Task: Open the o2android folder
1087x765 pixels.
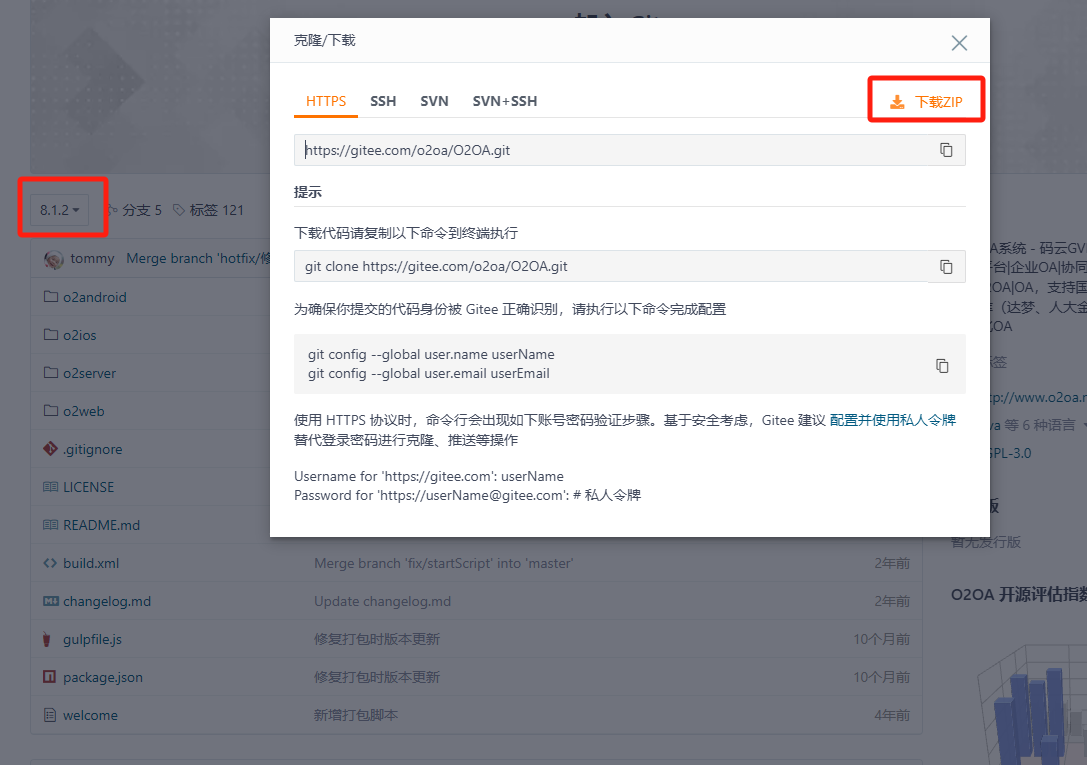Action: pos(95,297)
